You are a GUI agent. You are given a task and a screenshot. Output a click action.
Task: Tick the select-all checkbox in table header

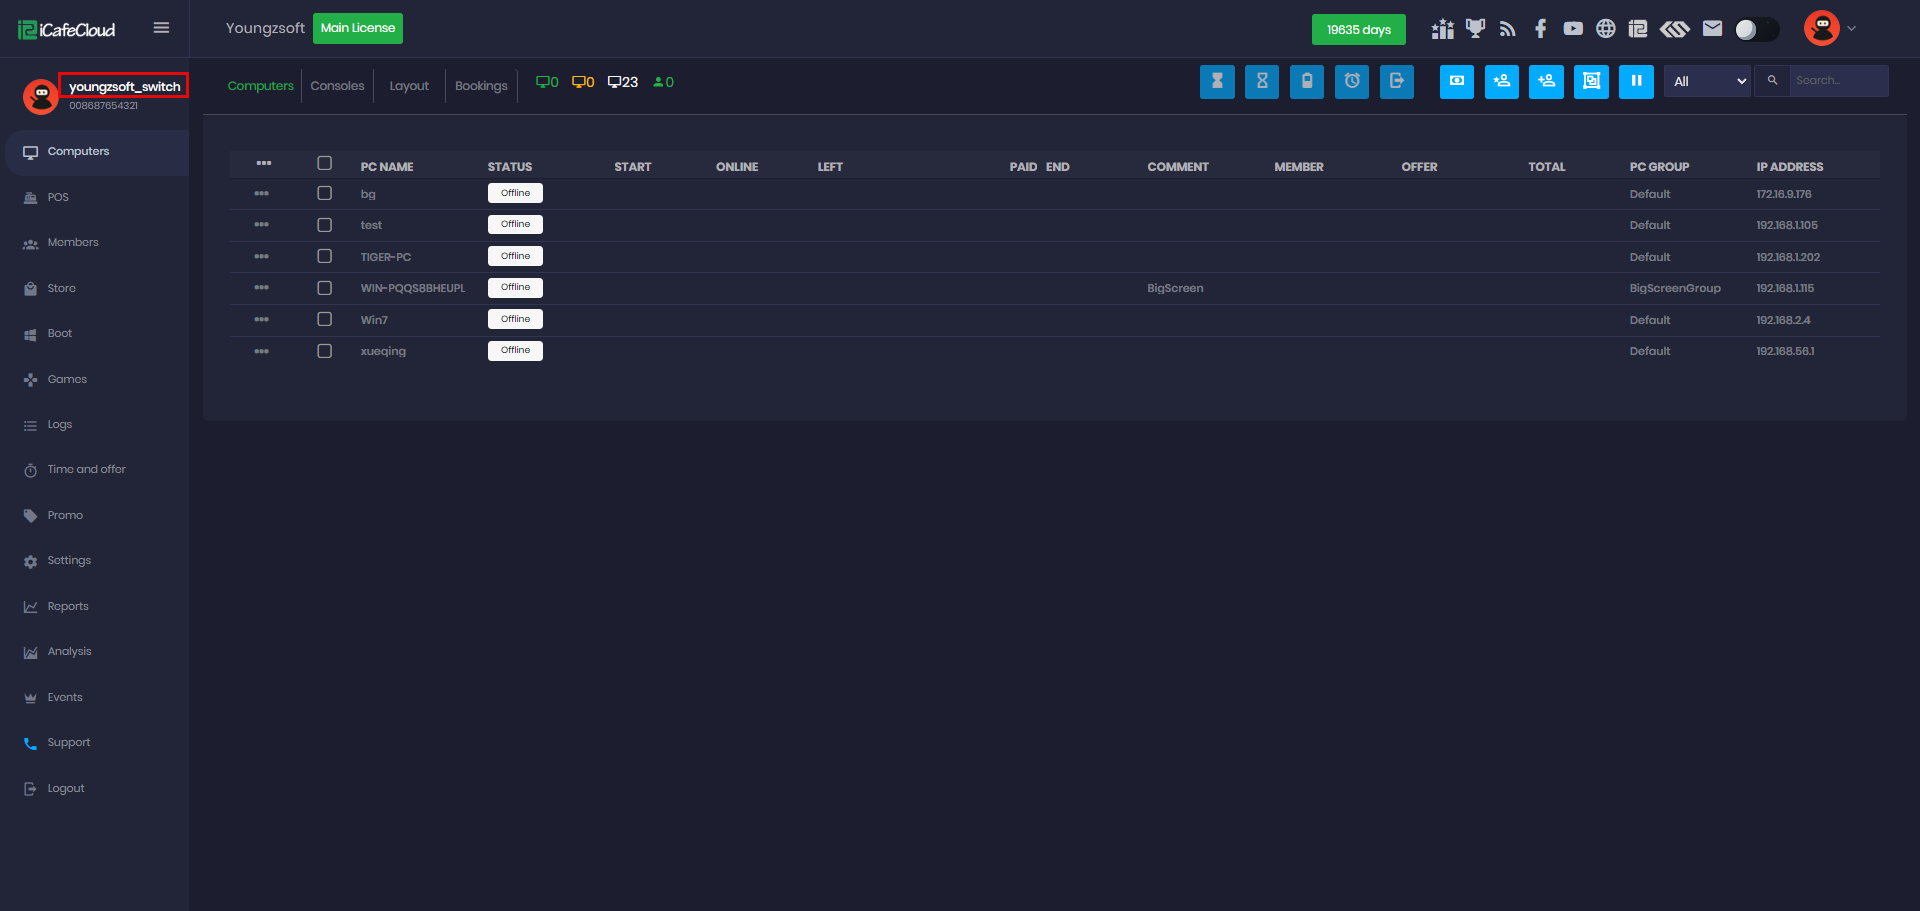[x=324, y=164]
